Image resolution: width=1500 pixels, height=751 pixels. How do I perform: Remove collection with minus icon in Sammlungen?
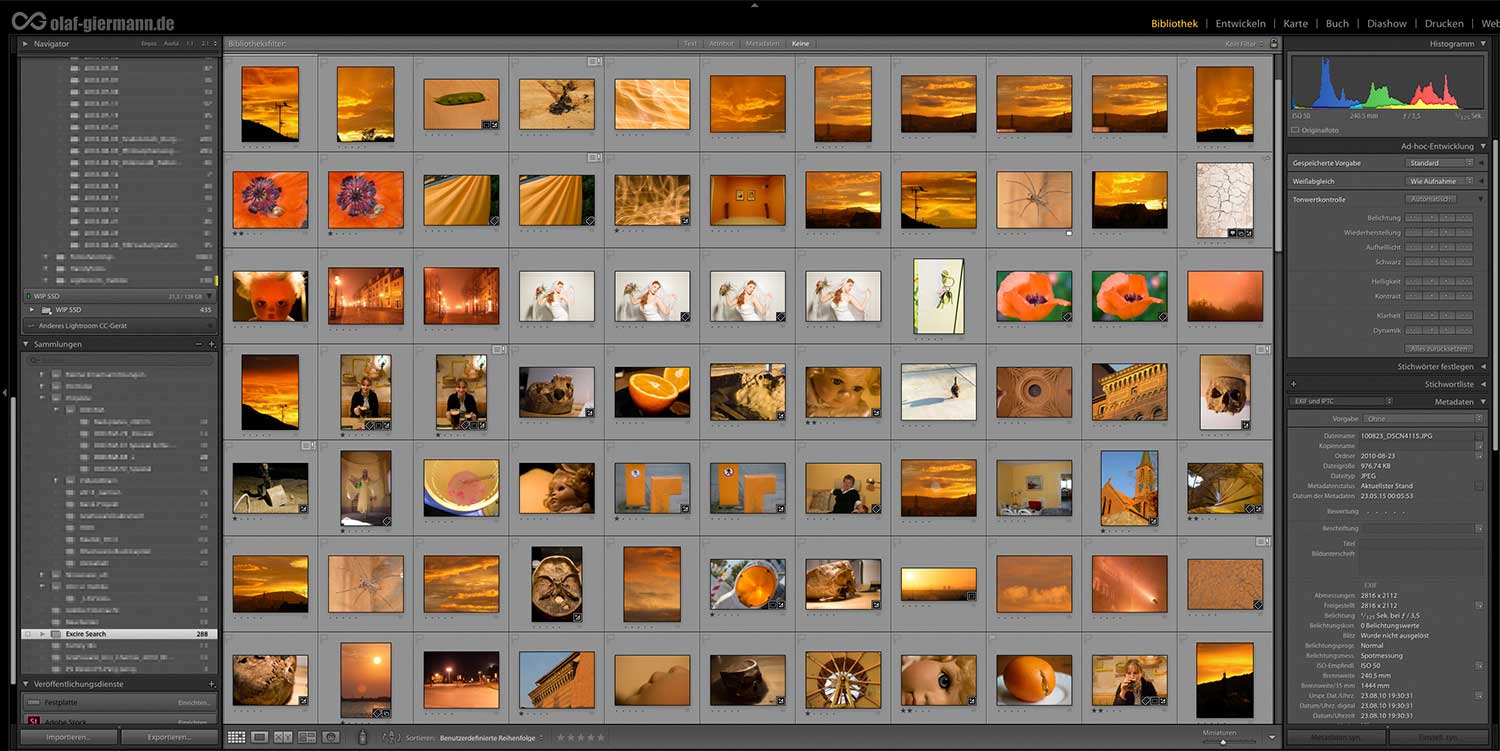click(x=198, y=344)
